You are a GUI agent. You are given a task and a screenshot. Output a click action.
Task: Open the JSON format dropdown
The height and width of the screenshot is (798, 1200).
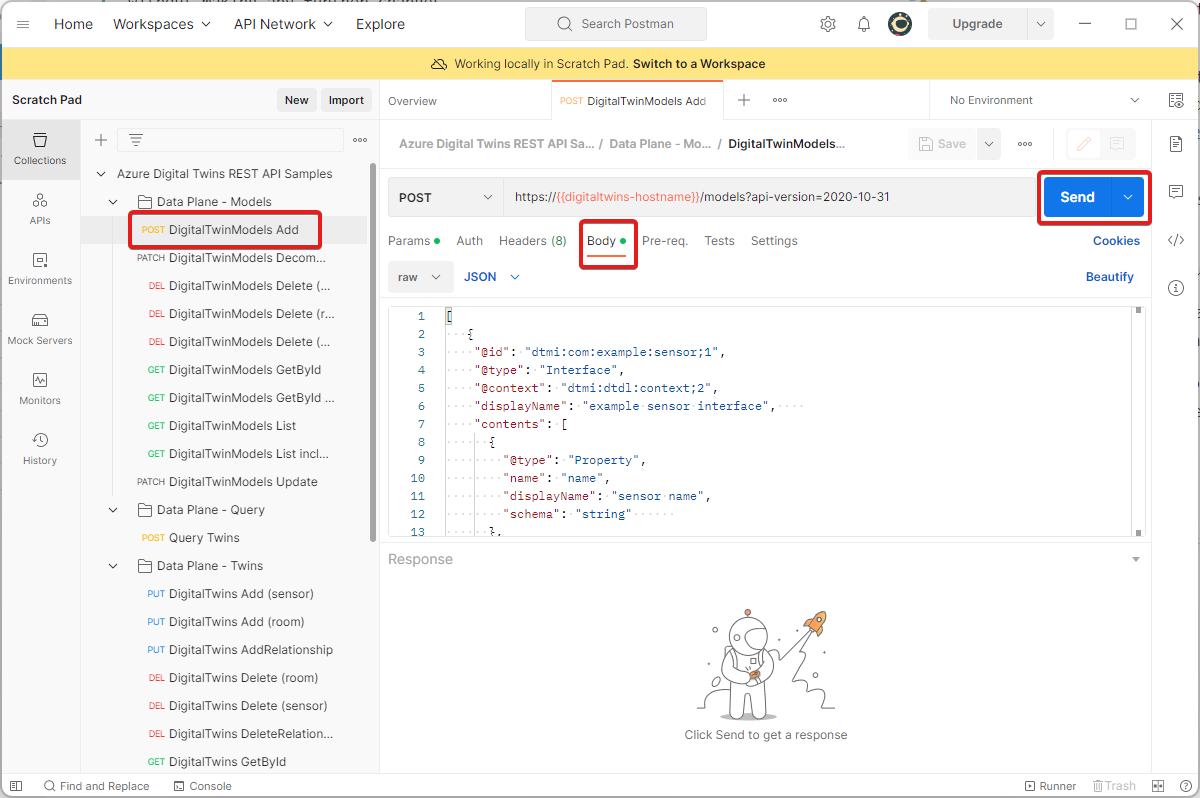492,277
